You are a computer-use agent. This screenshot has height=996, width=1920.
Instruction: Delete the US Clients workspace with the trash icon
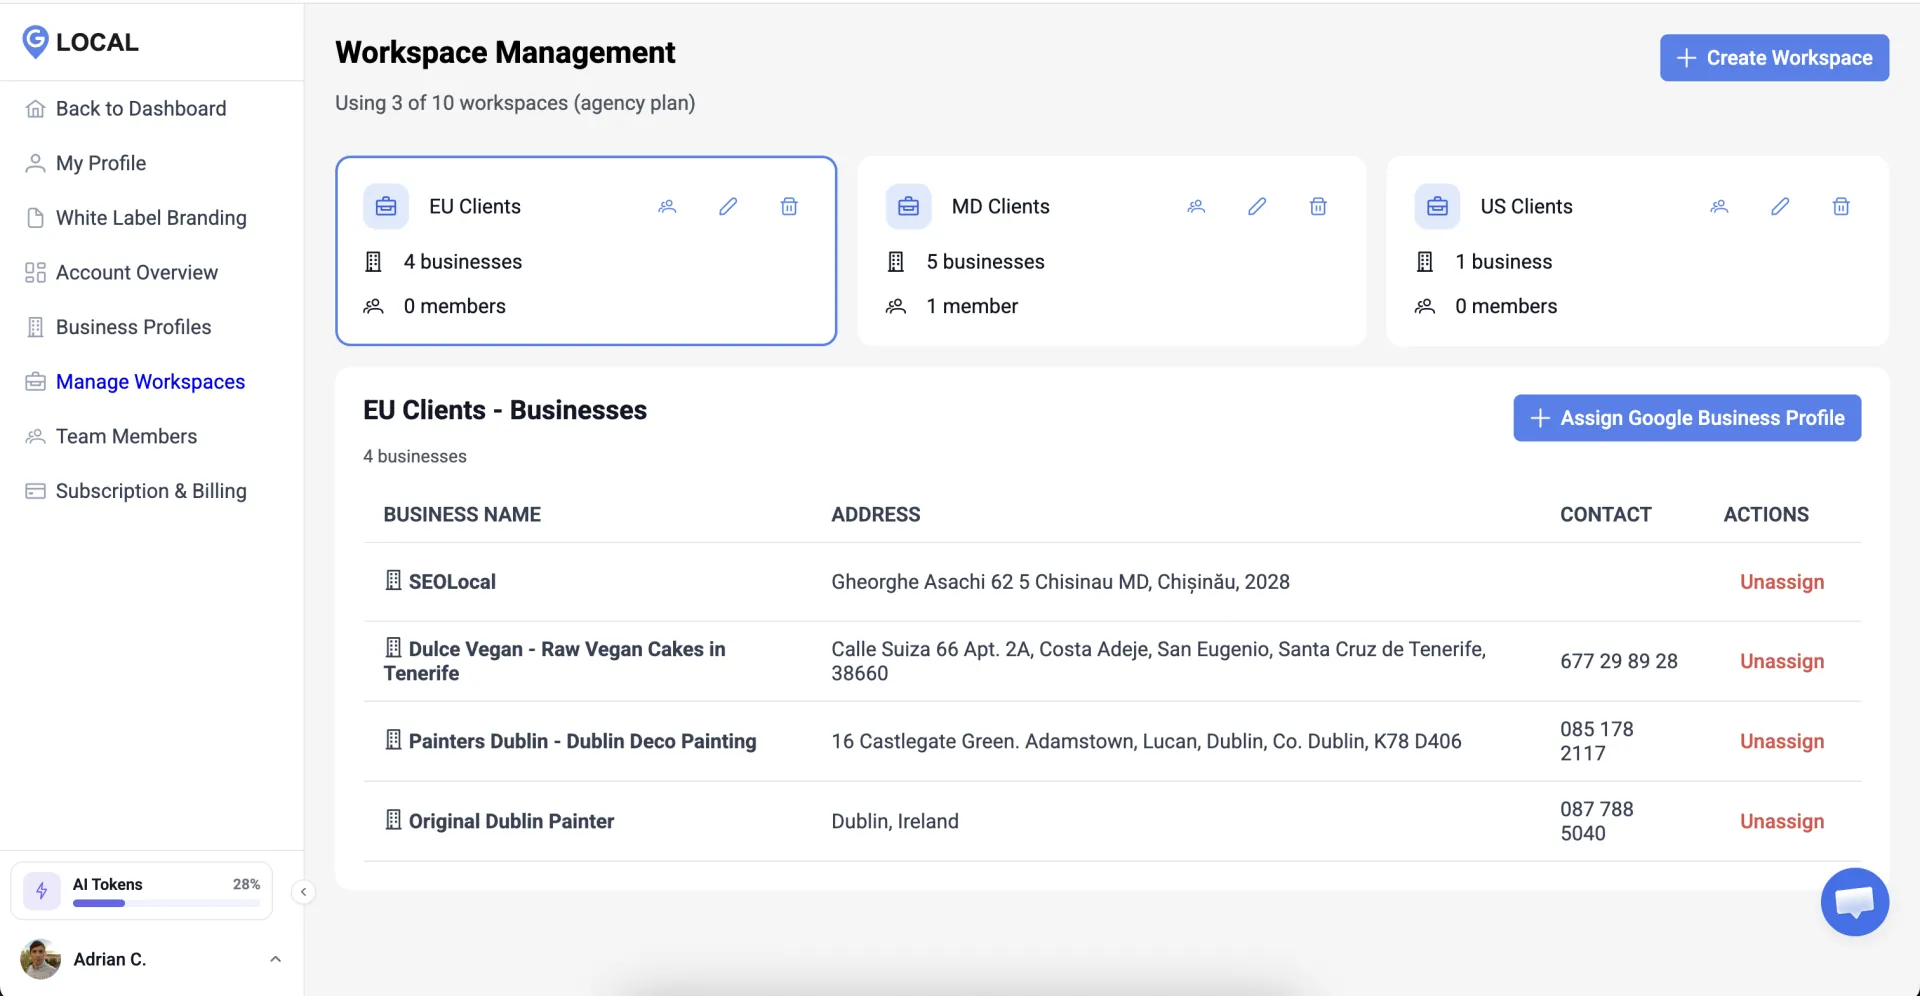[1841, 207]
